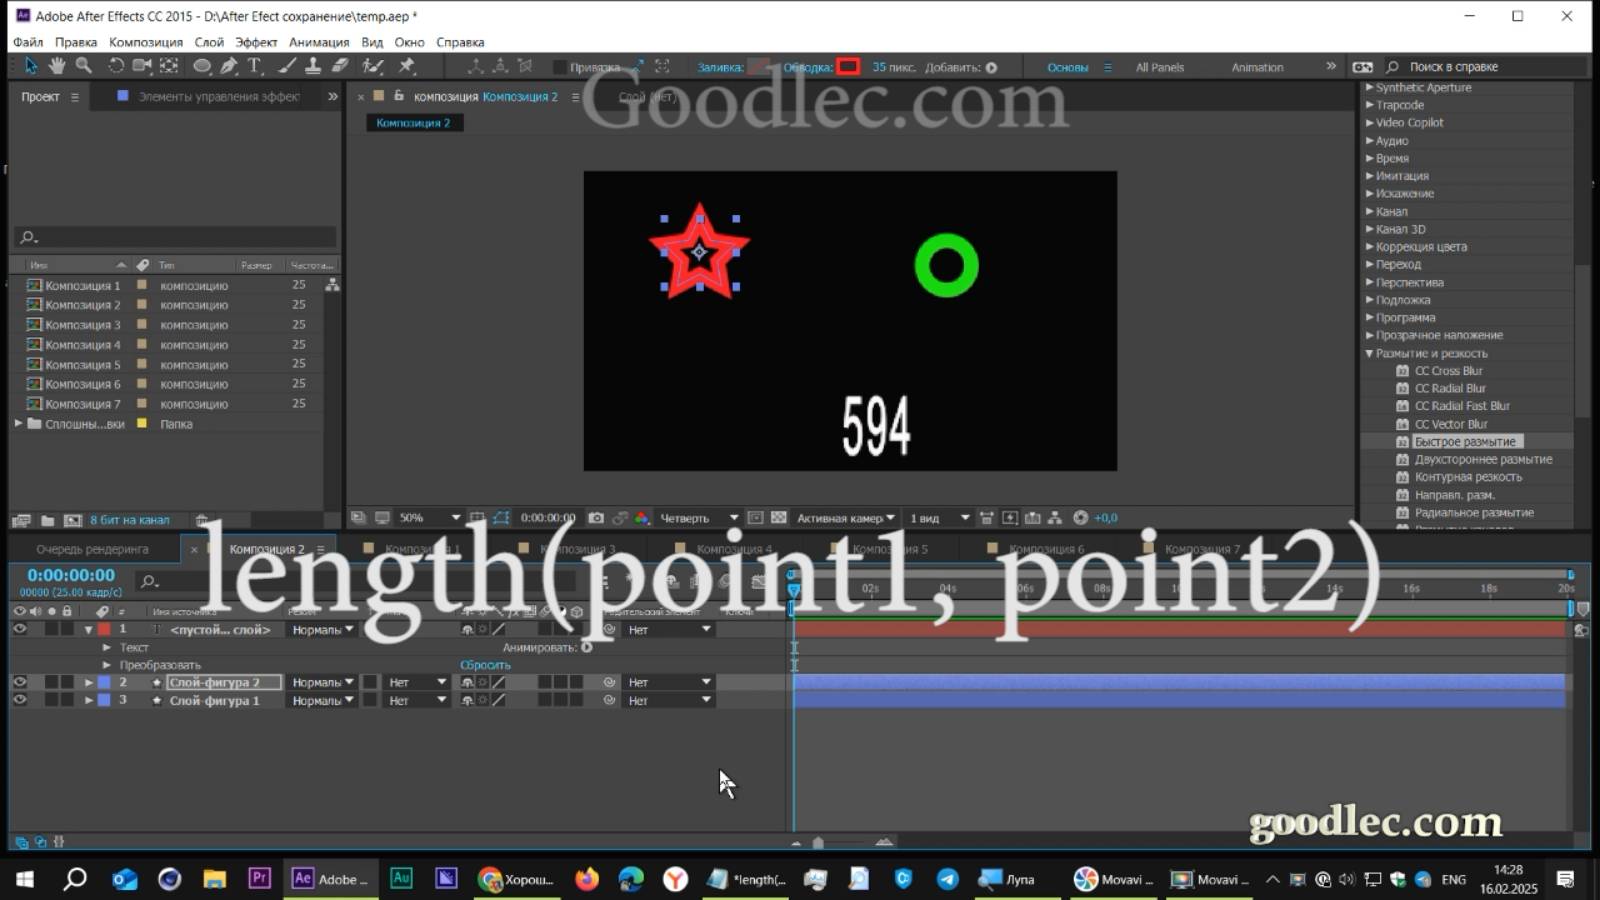The height and width of the screenshot is (900, 1600).
Task: Create new composition icon in Project panel
Action: [72, 520]
